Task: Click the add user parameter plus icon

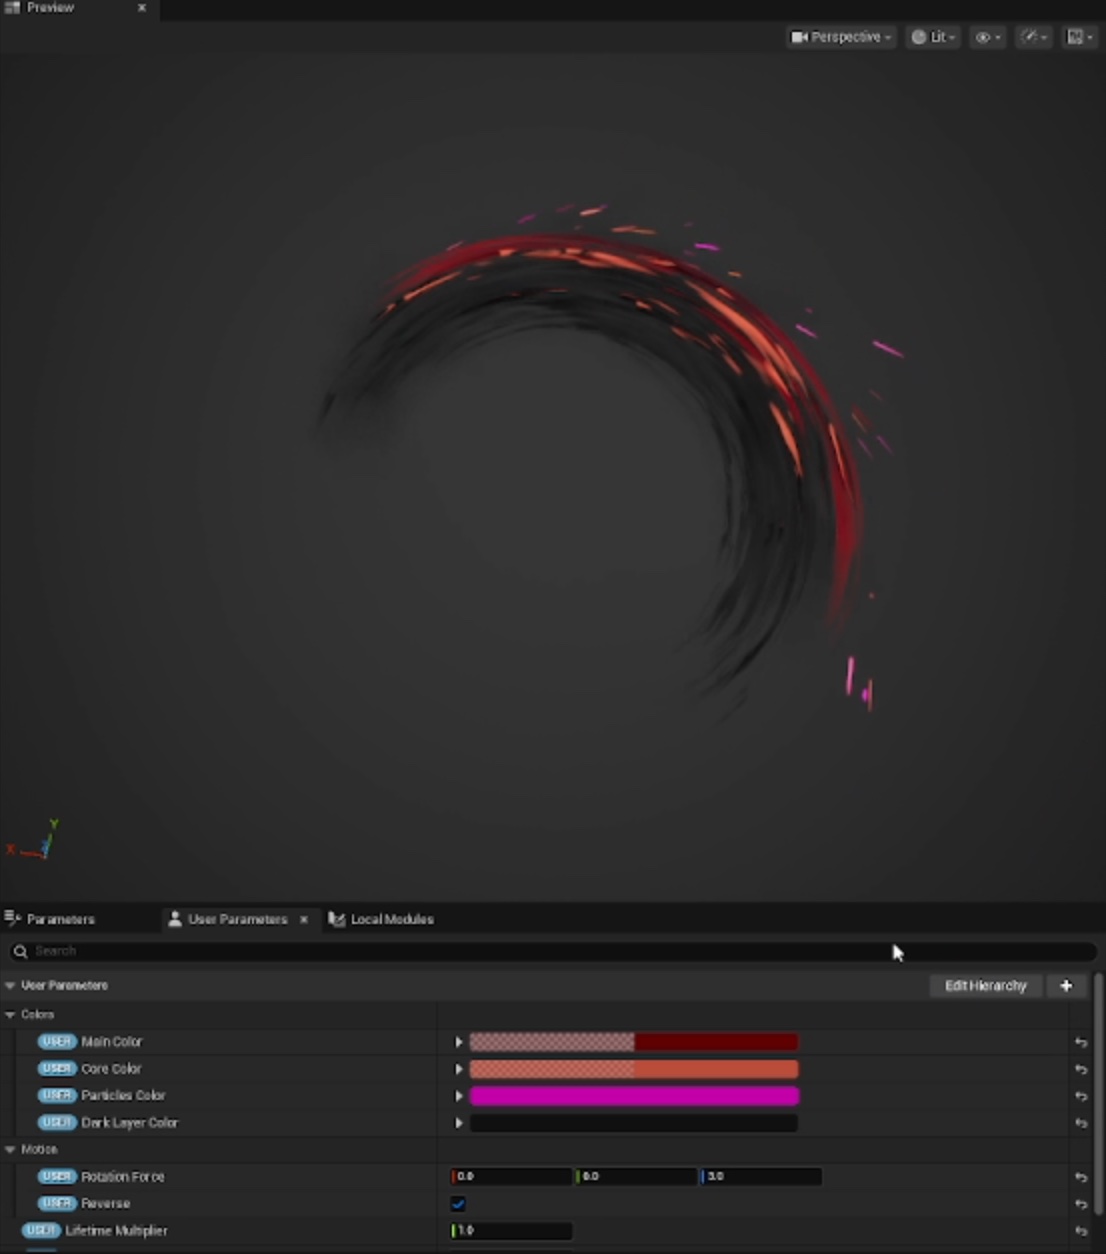Action: pyautogui.click(x=1066, y=986)
